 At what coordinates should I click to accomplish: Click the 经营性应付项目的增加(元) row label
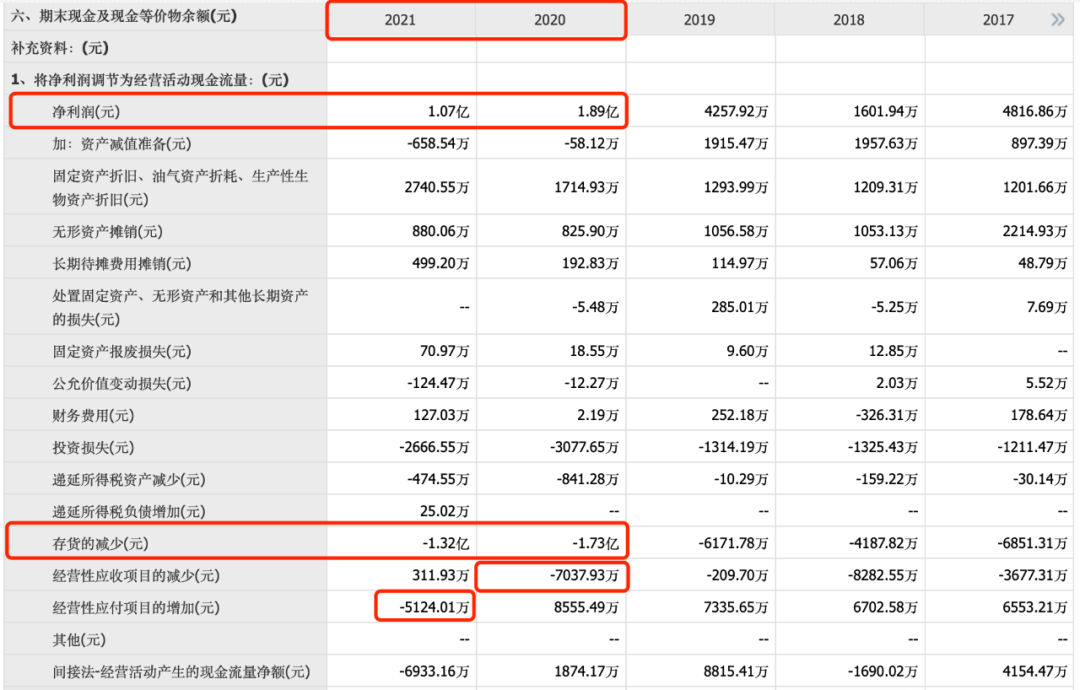click(136, 608)
